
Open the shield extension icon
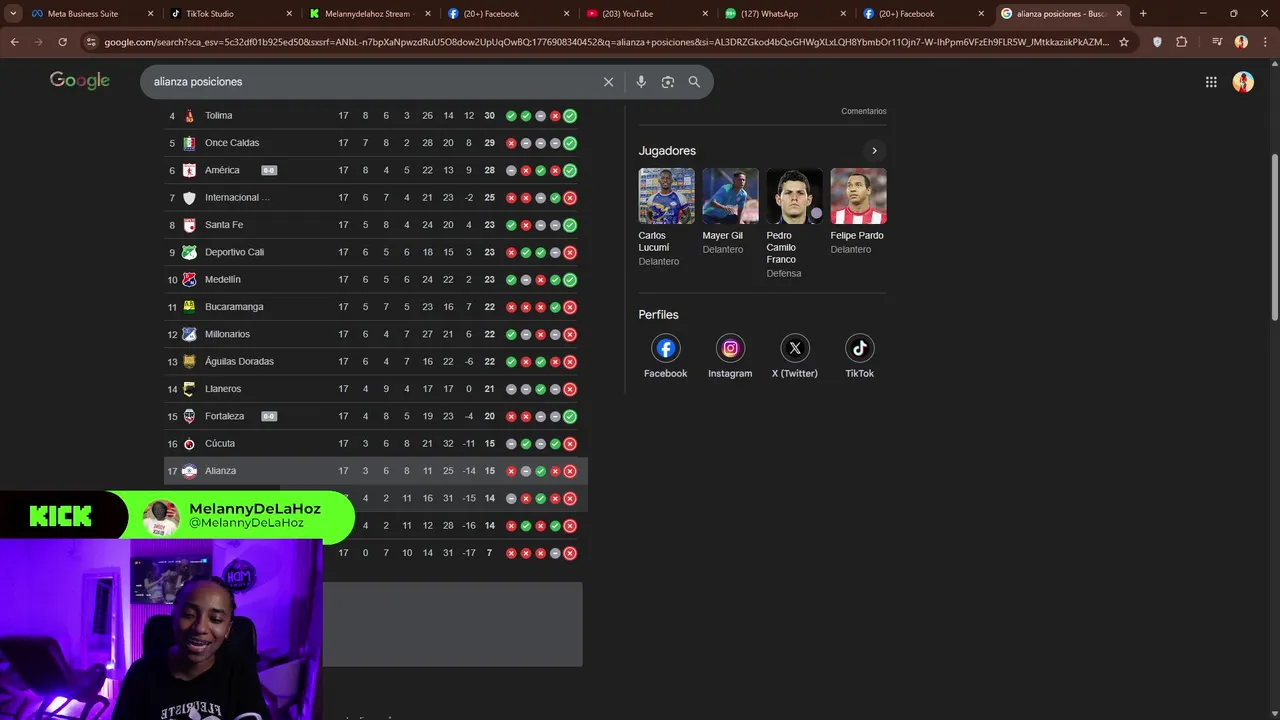(x=1157, y=42)
